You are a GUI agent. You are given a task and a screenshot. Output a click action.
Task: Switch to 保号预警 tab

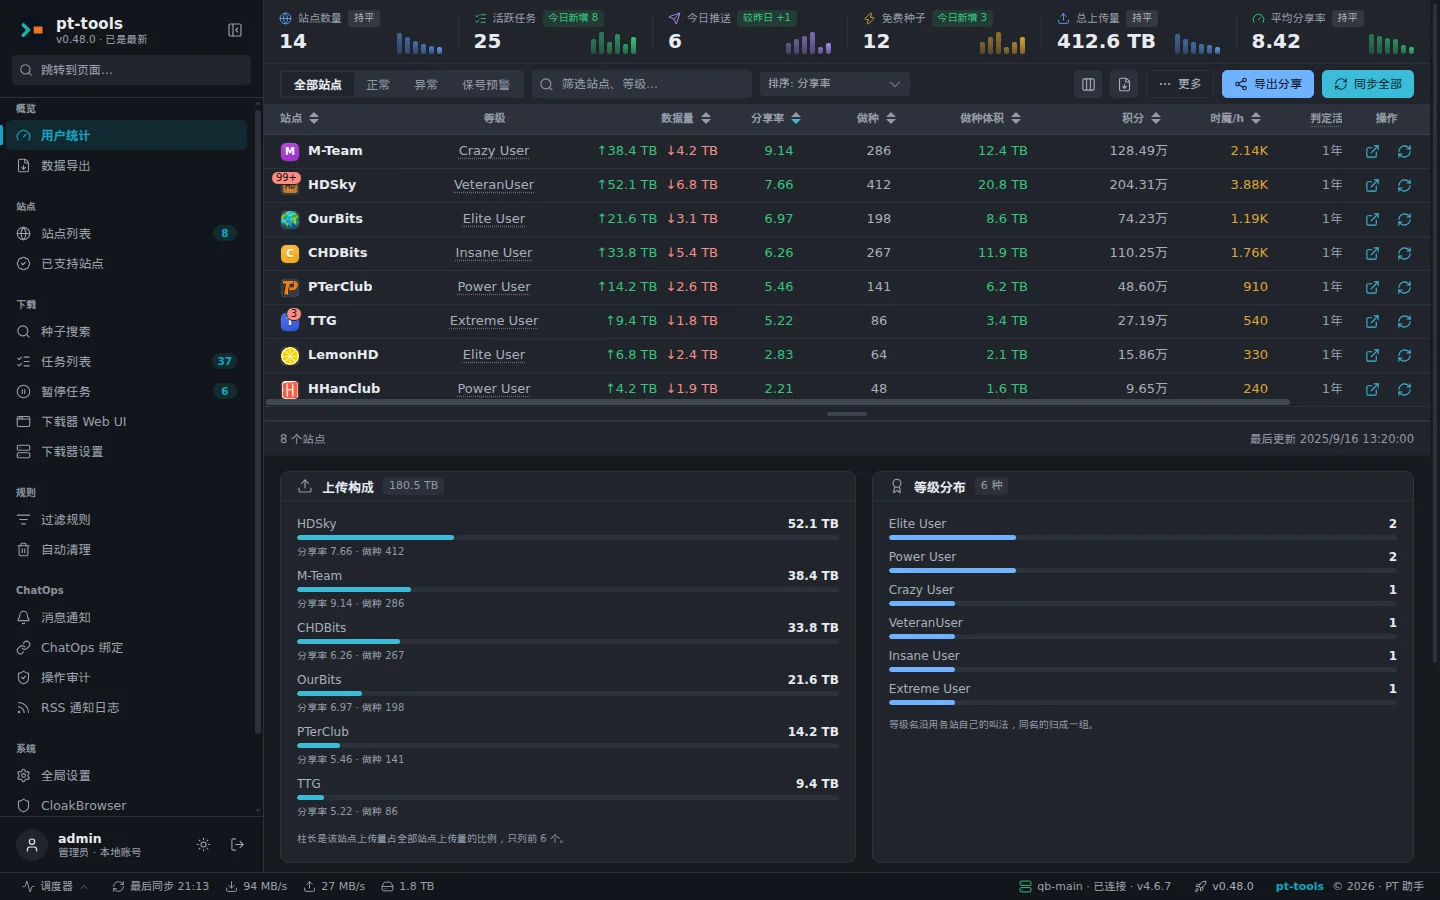pyautogui.click(x=486, y=84)
